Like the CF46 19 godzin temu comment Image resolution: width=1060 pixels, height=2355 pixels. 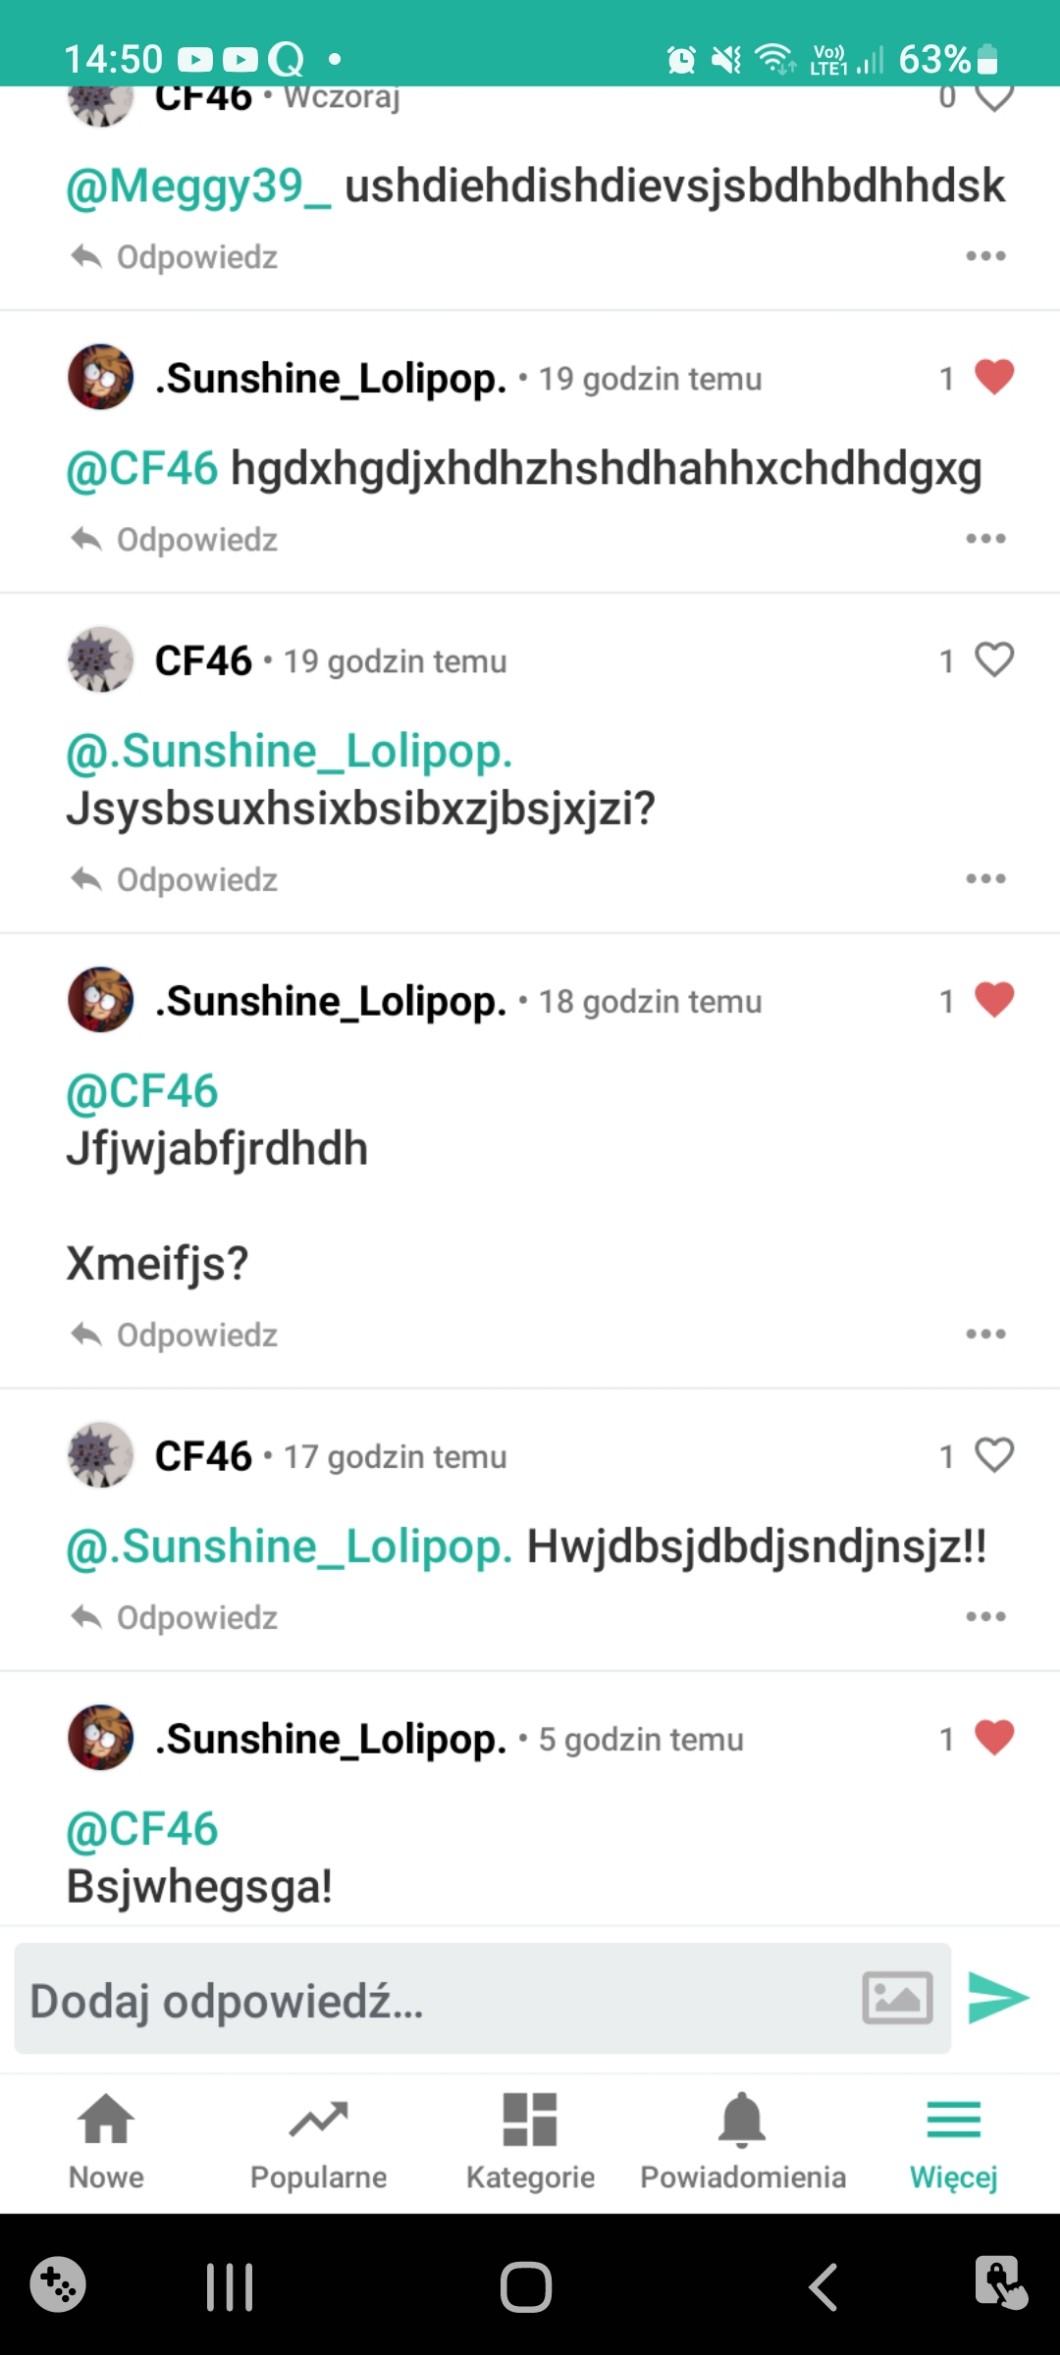click(994, 660)
